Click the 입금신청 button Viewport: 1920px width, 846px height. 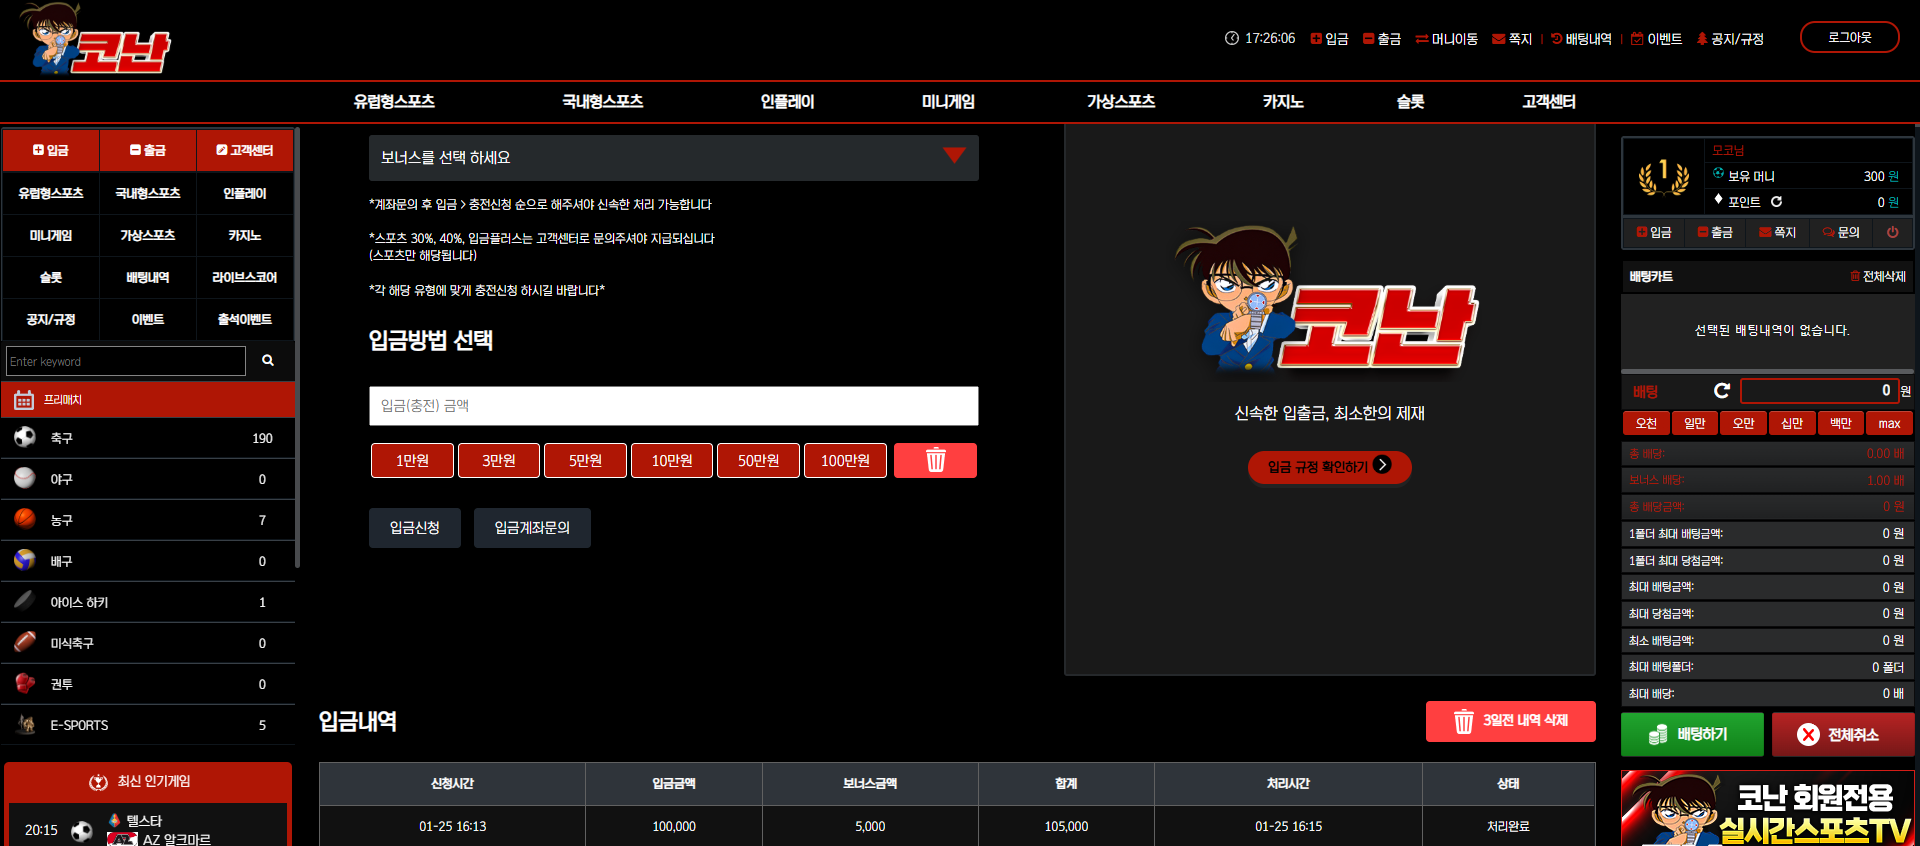point(415,528)
